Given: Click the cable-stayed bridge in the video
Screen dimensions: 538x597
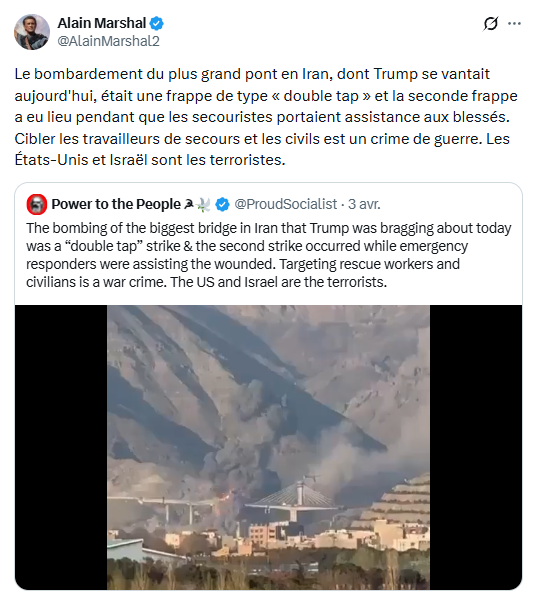Looking at the screenshot, I should pyautogui.click(x=294, y=500).
